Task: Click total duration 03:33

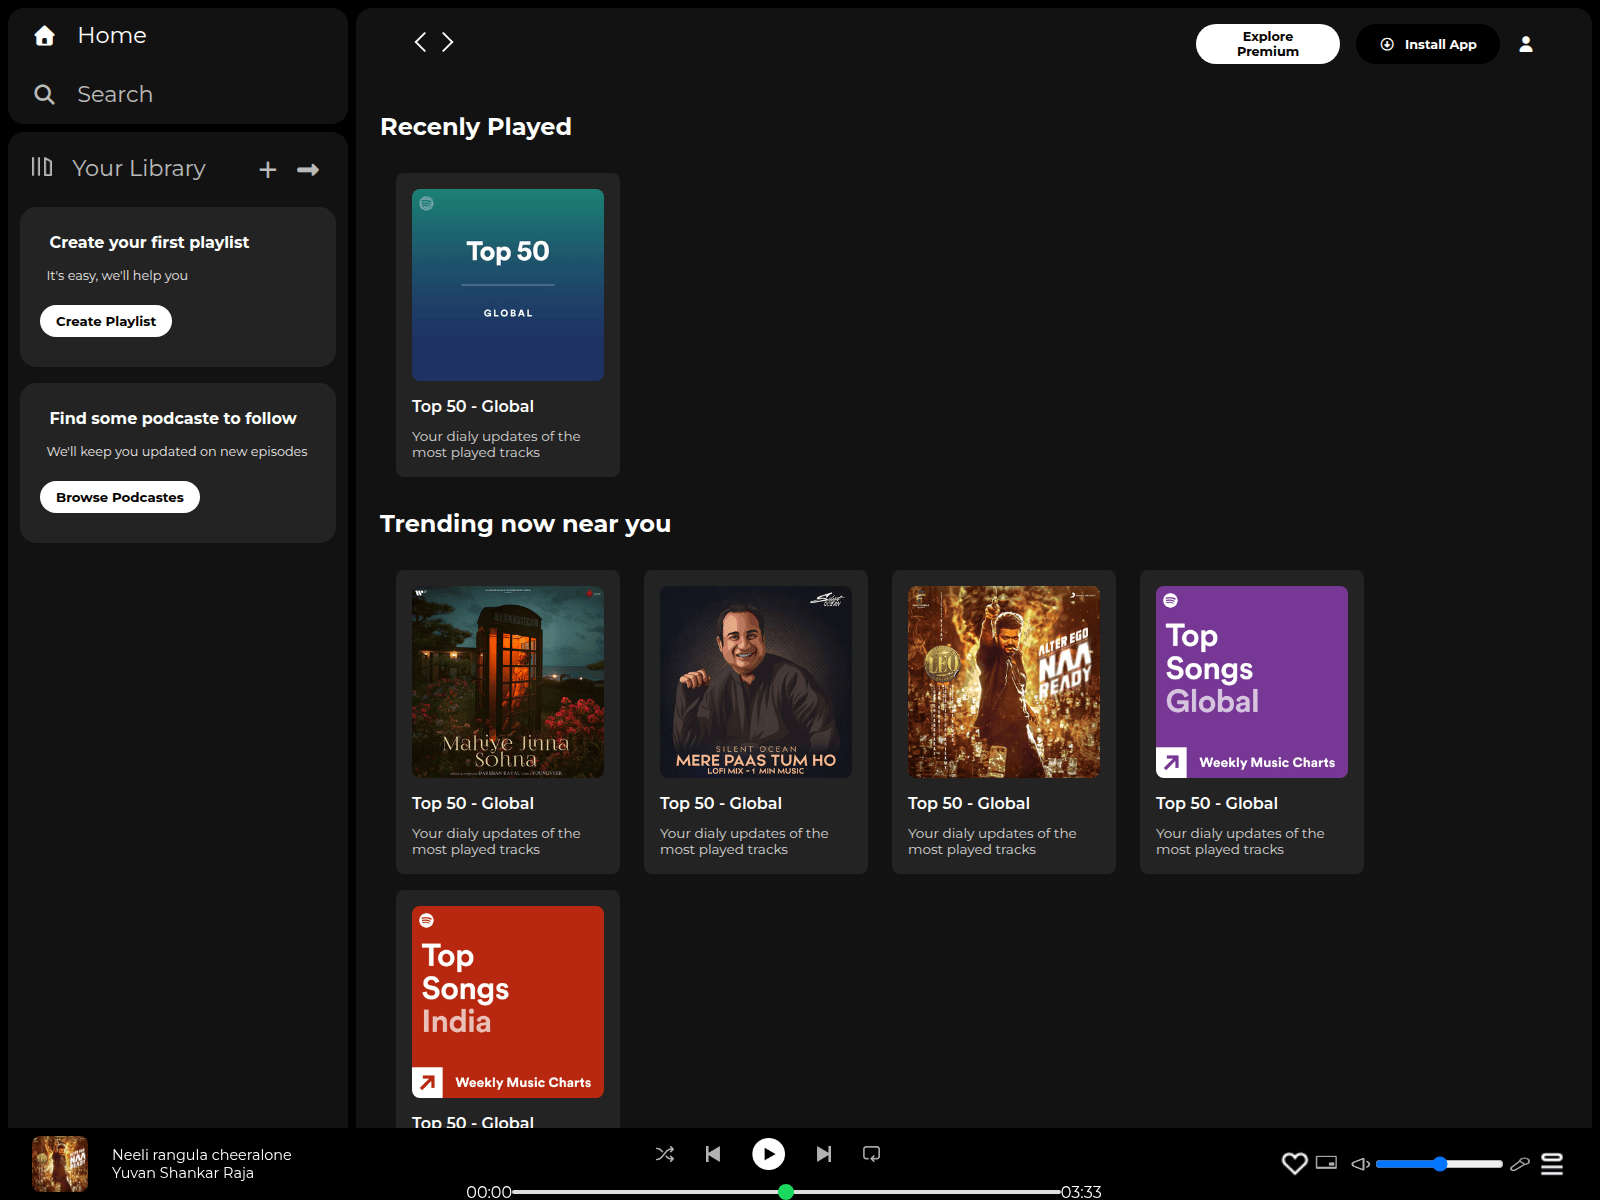Action: coord(1081,1192)
